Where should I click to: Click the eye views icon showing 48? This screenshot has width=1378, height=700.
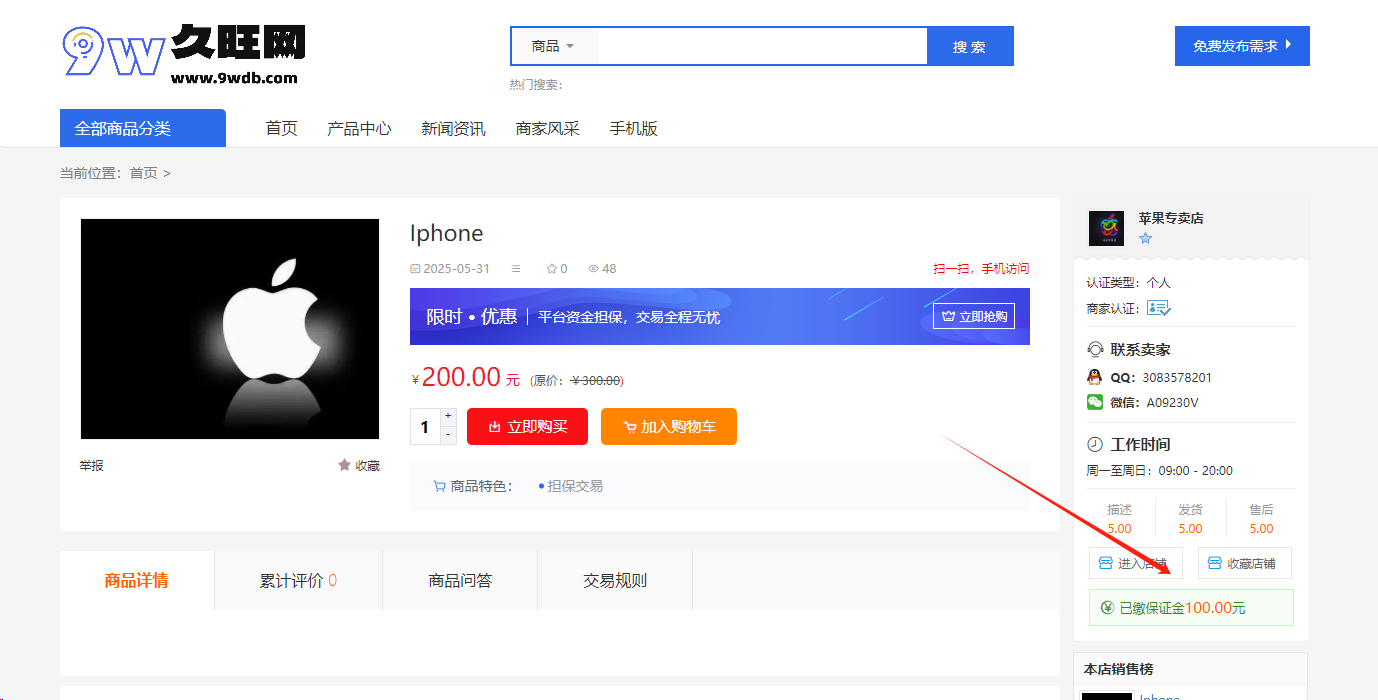[593, 268]
